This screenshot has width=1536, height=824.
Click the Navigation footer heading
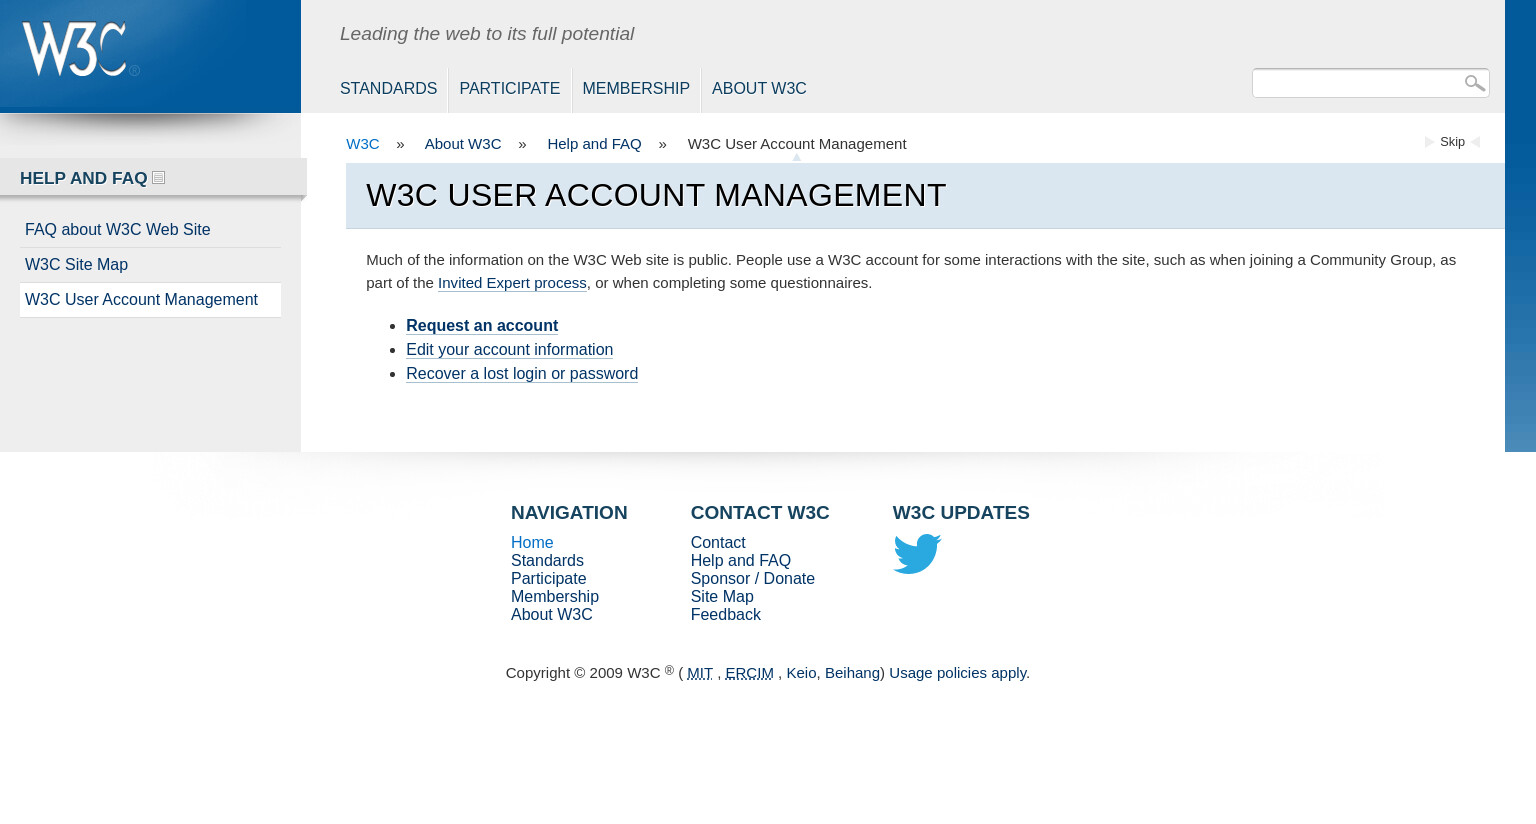[x=569, y=513]
